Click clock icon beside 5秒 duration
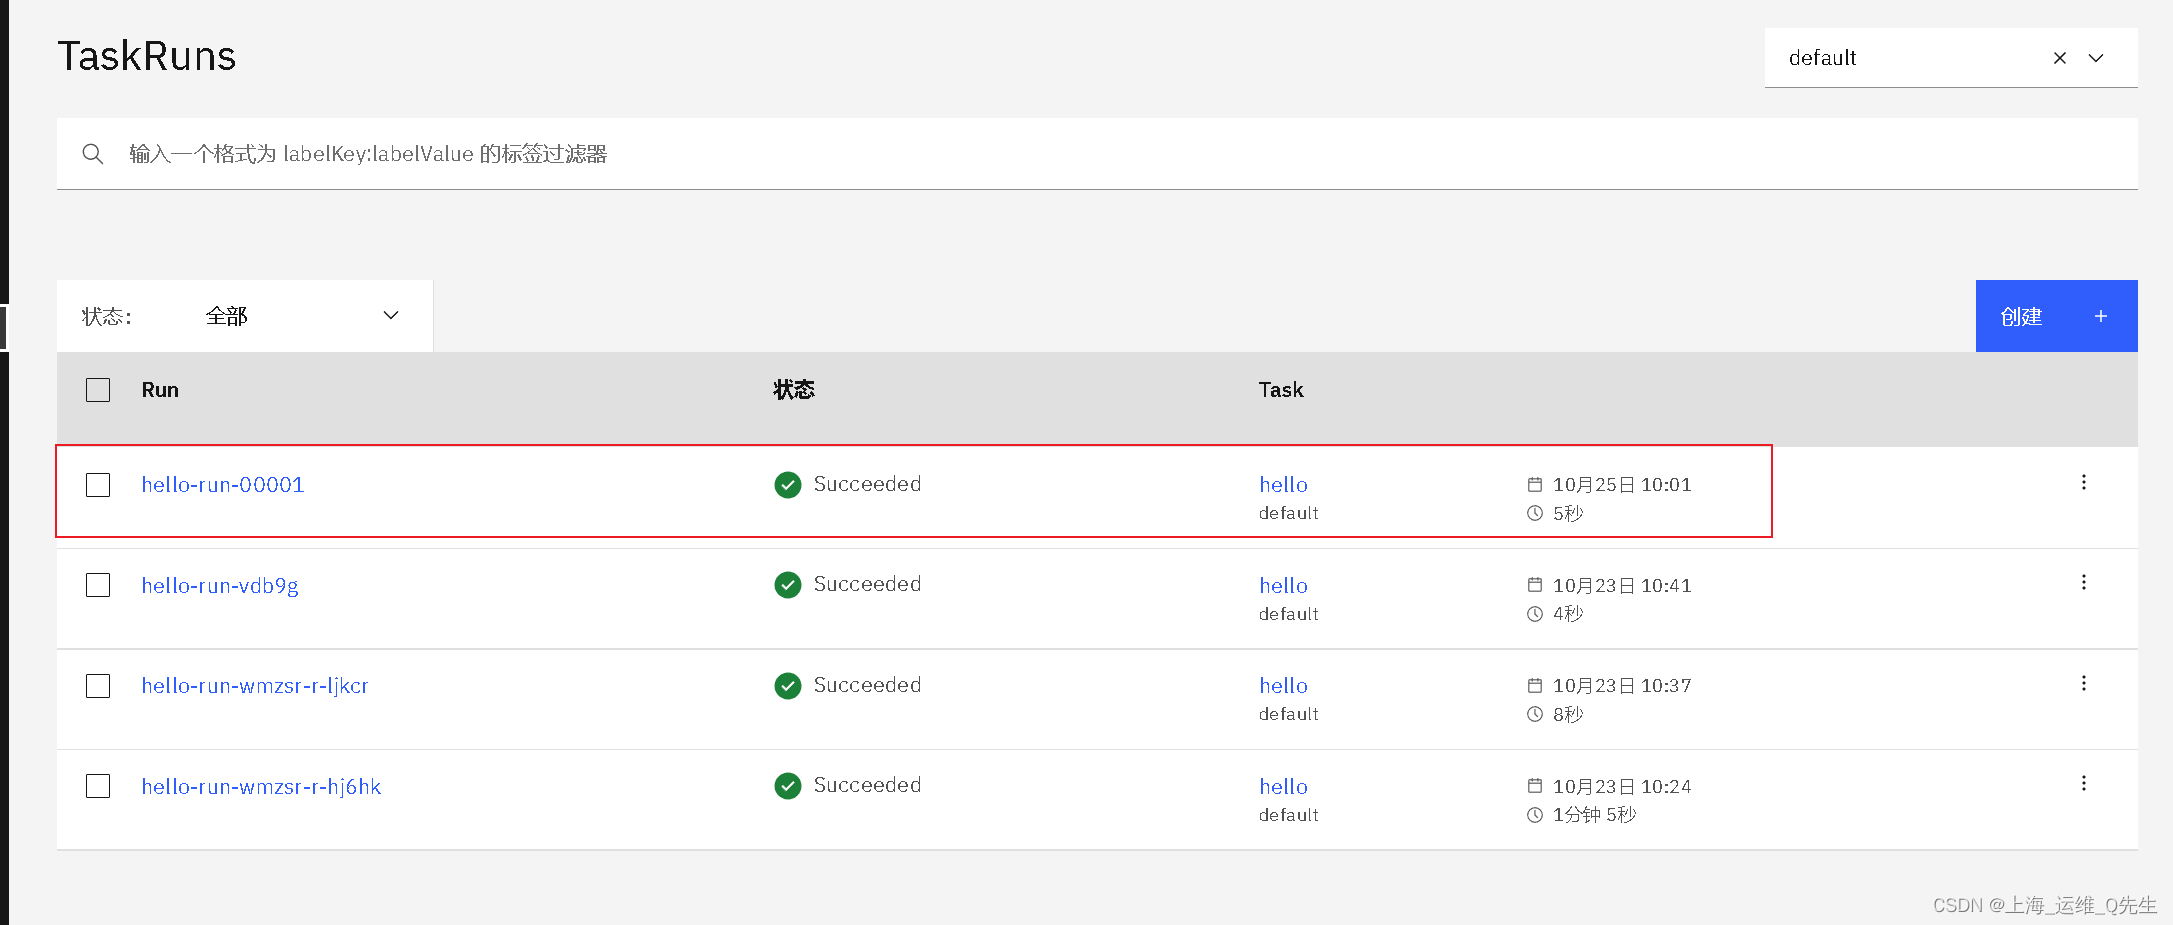2173x925 pixels. point(1535,513)
